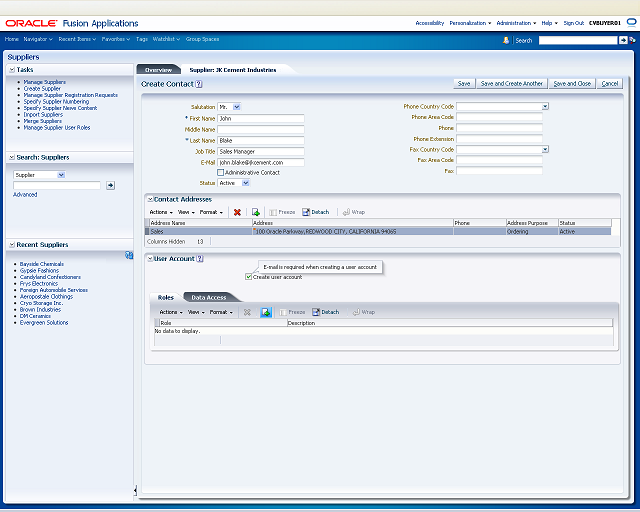Click in the E-Mail field
Image resolution: width=640 pixels, height=512 pixels.
point(261,163)
